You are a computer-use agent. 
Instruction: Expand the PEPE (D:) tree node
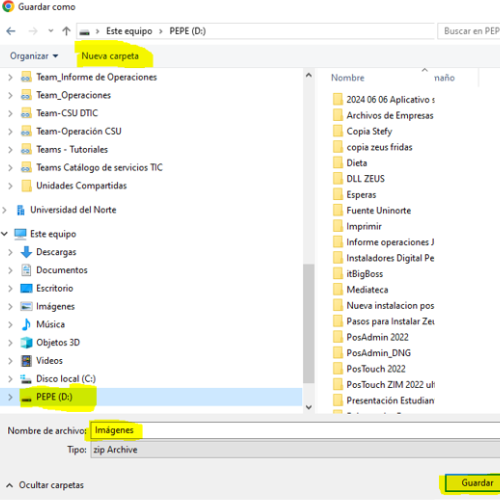point(10,397)
